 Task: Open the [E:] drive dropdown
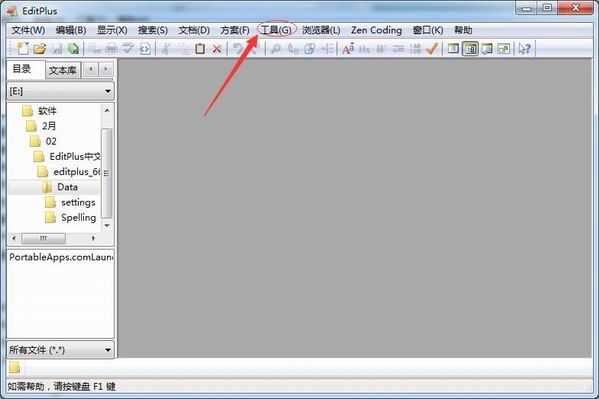click(60, 91)
